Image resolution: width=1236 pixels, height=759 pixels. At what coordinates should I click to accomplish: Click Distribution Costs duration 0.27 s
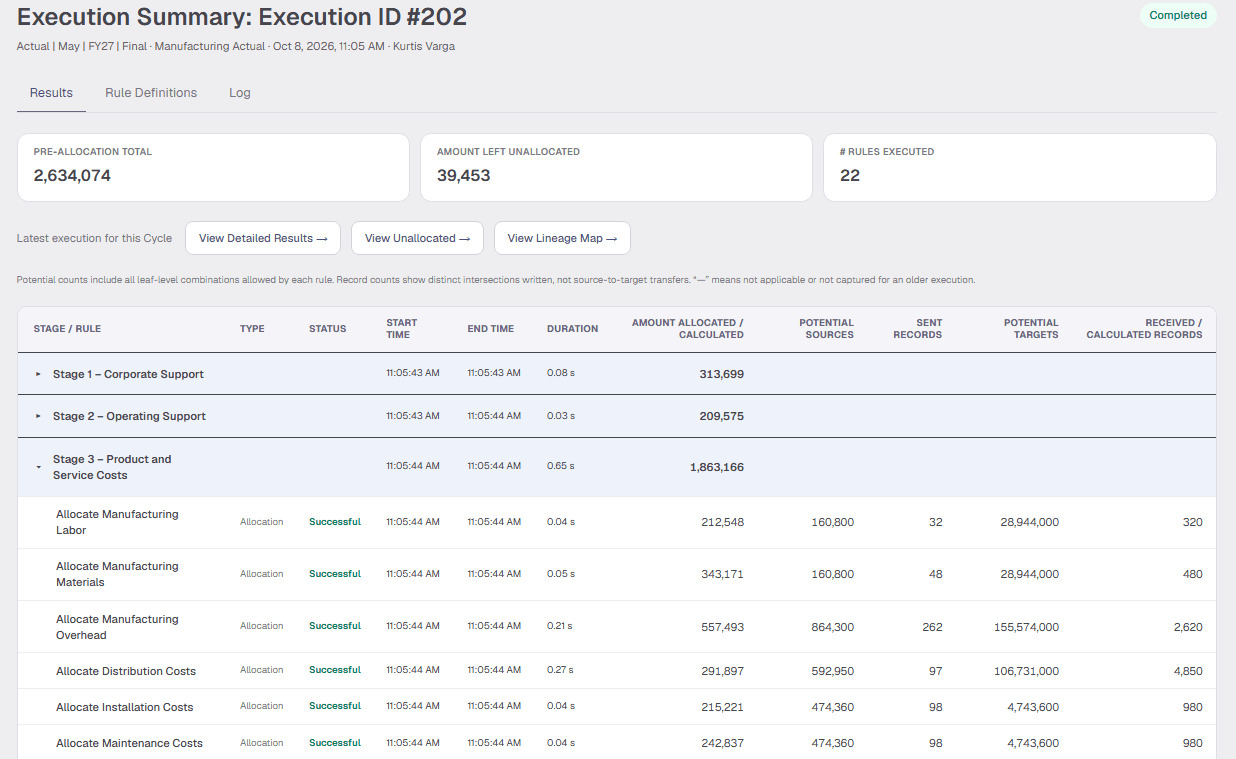tap(561, 670)
